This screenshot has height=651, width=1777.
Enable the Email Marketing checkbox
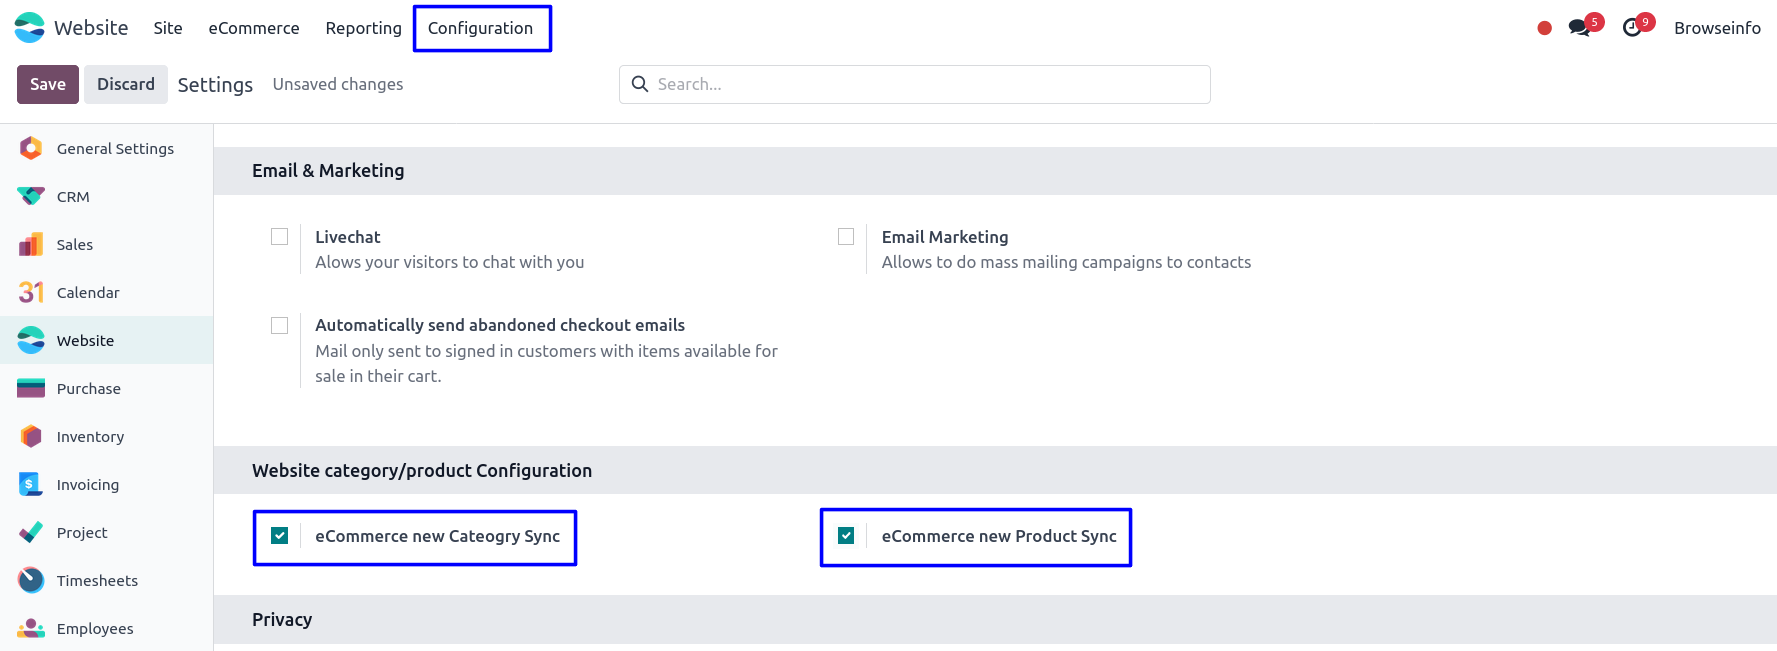click(x=846, y=237)
